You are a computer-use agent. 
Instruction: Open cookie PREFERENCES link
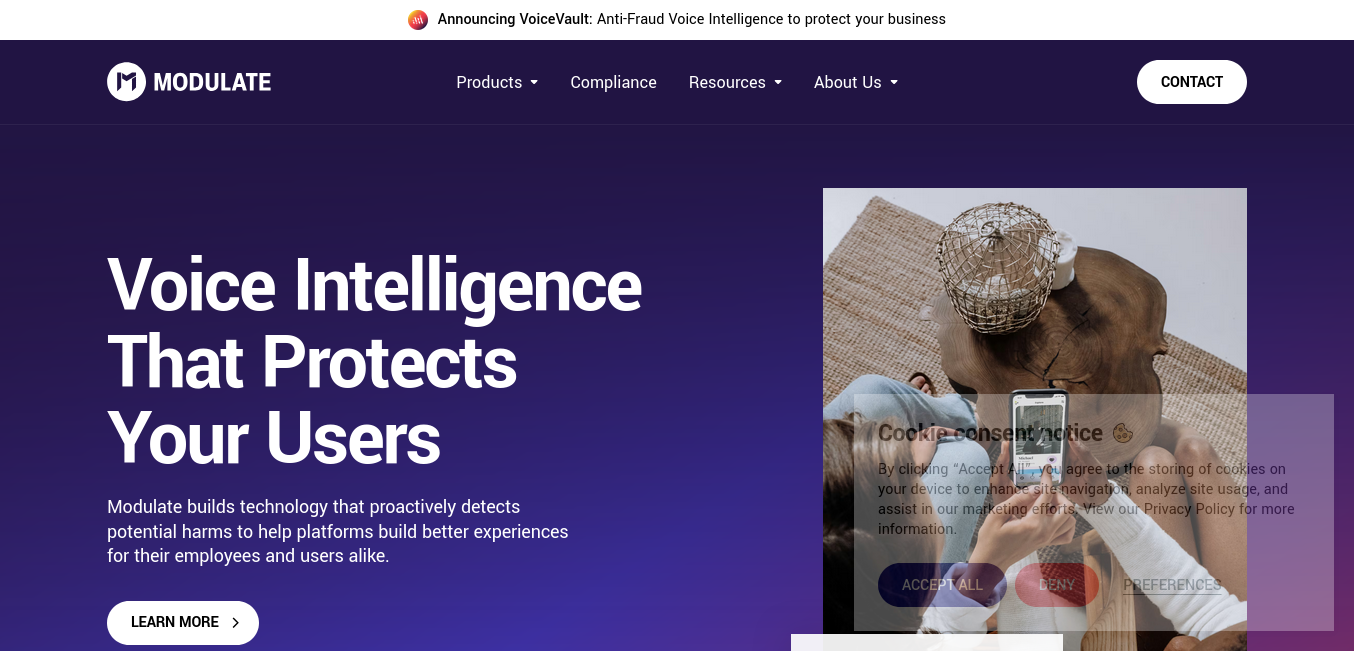pyautogui.click(x=1172, y=585)
